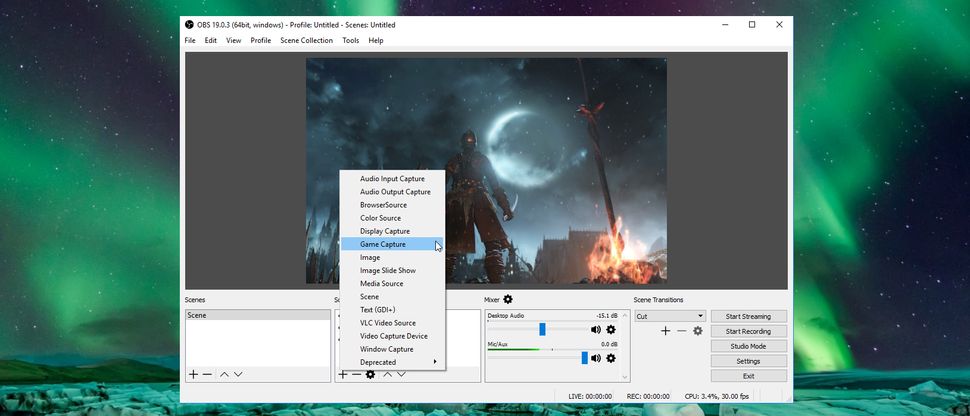The height and width of the screenshot is (416, 970).
Task: Click Start Streaming button
Action: (x=749, y=316)
